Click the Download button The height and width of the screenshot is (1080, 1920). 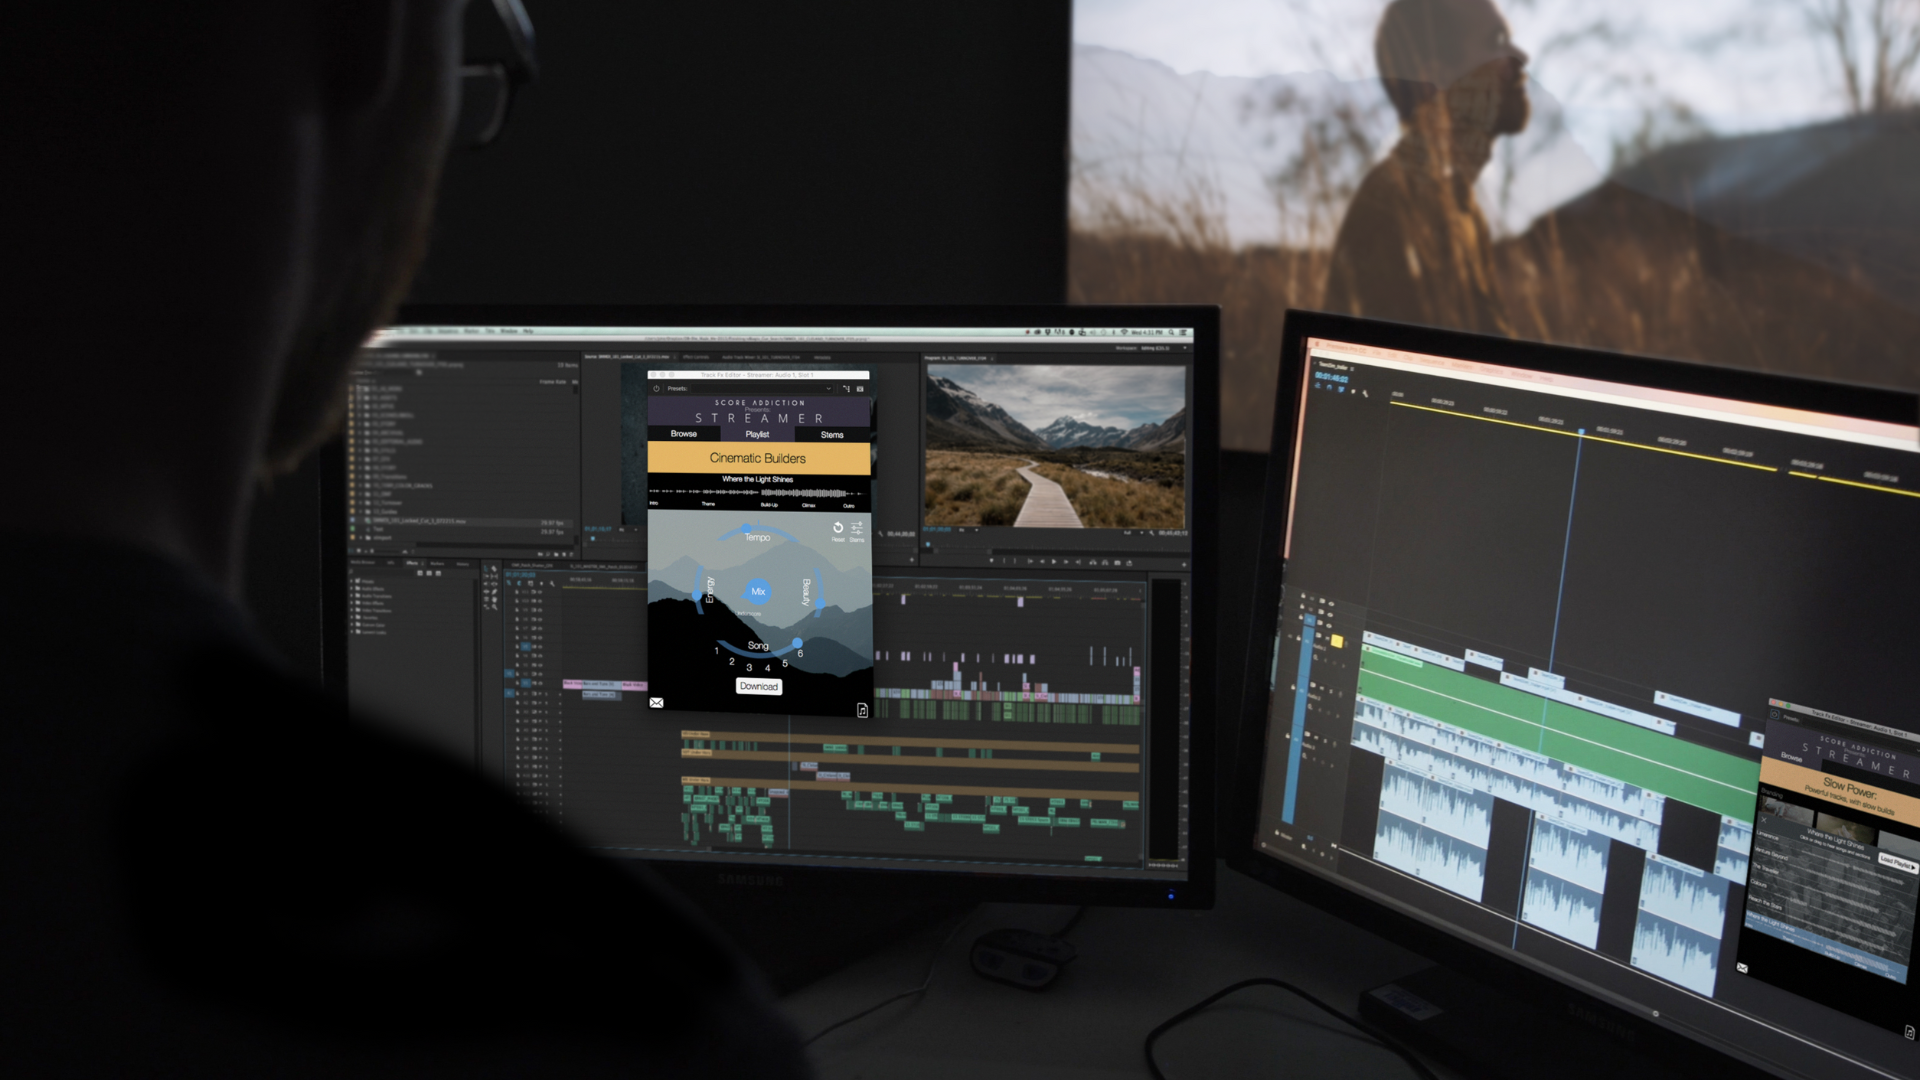click(759, 686)
